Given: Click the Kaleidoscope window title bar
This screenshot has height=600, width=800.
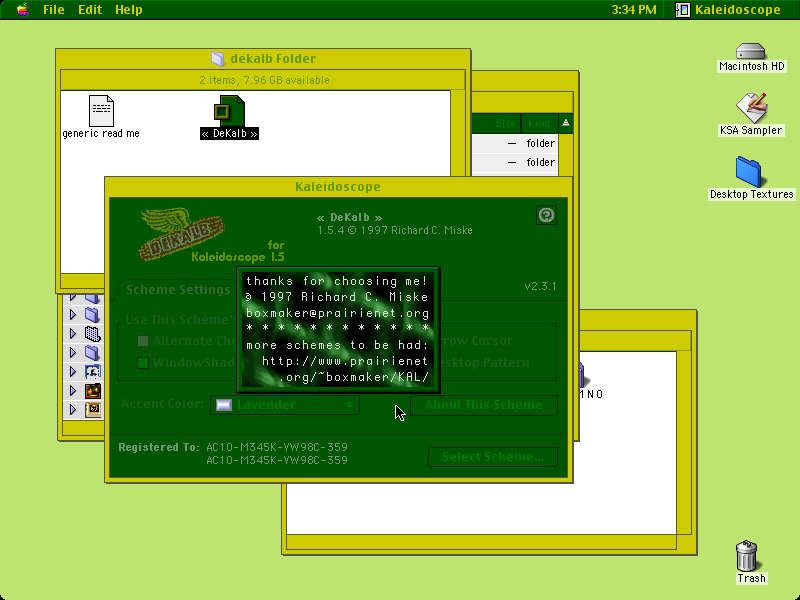Looking at the screenshot, I should tap(338, 187).
